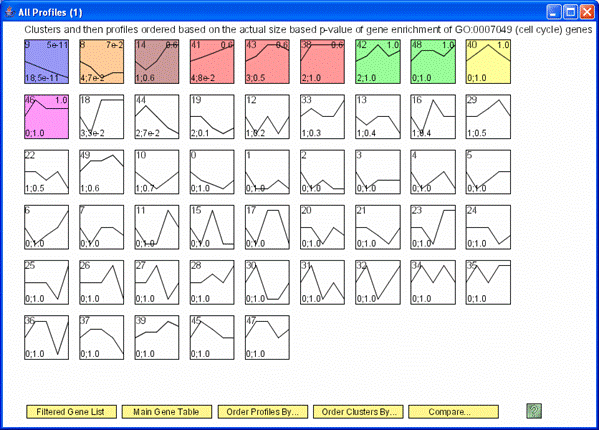Image resolution: width=599 pixels, height=430 pixels.
Task: Open profile 7 thumbnail
Action: pyautogui.click(x=102, y=227)
